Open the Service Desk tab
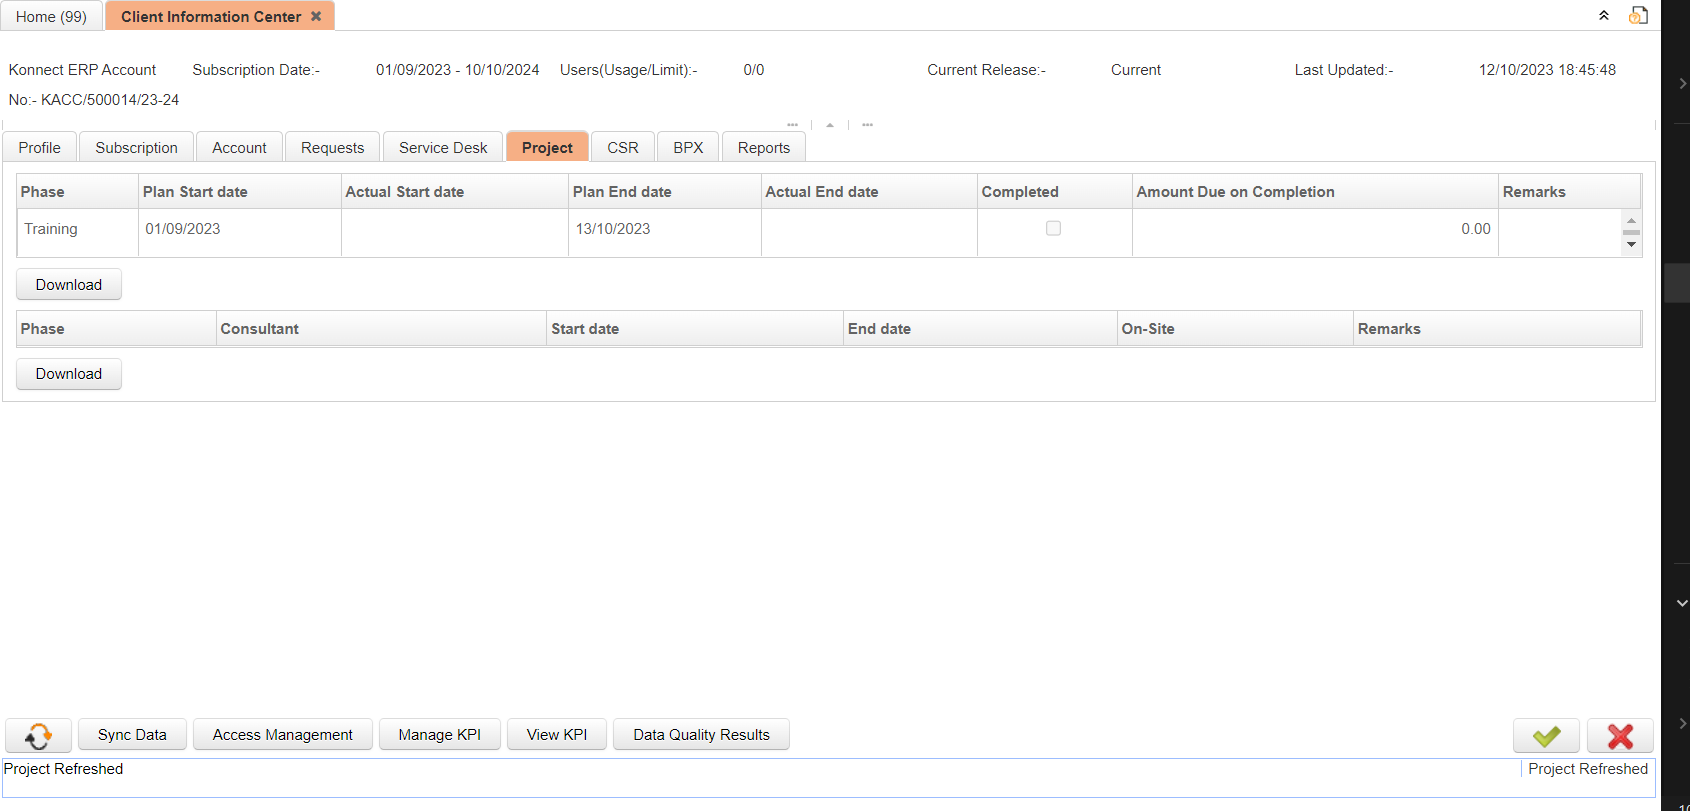The image size is (1690, 811). [x=443, y=148]
